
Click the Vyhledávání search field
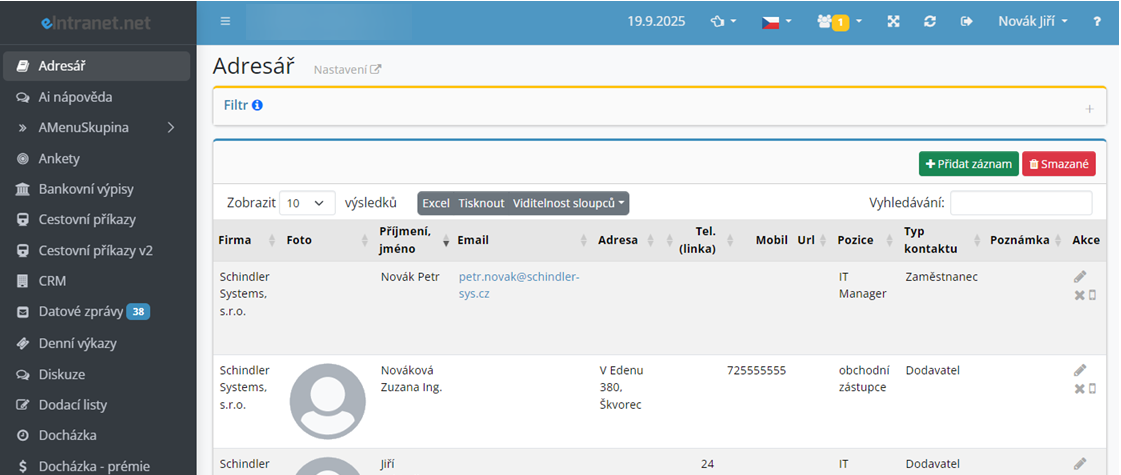pos(1021,203)
